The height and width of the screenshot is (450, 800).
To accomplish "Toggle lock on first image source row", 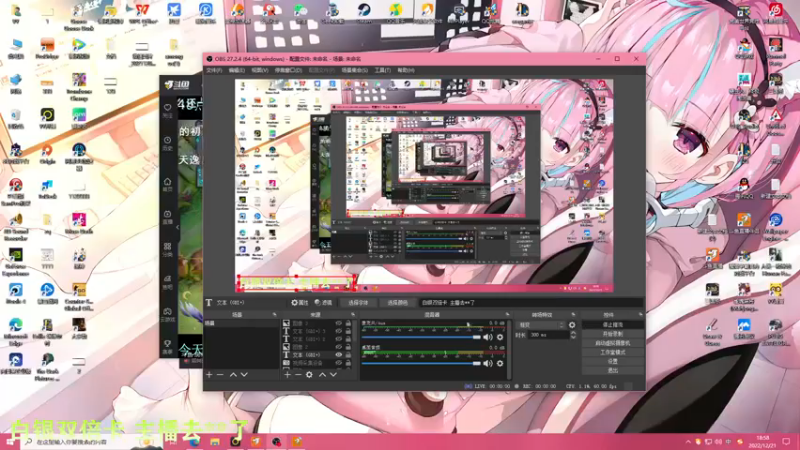I will (x=348, y=323).
